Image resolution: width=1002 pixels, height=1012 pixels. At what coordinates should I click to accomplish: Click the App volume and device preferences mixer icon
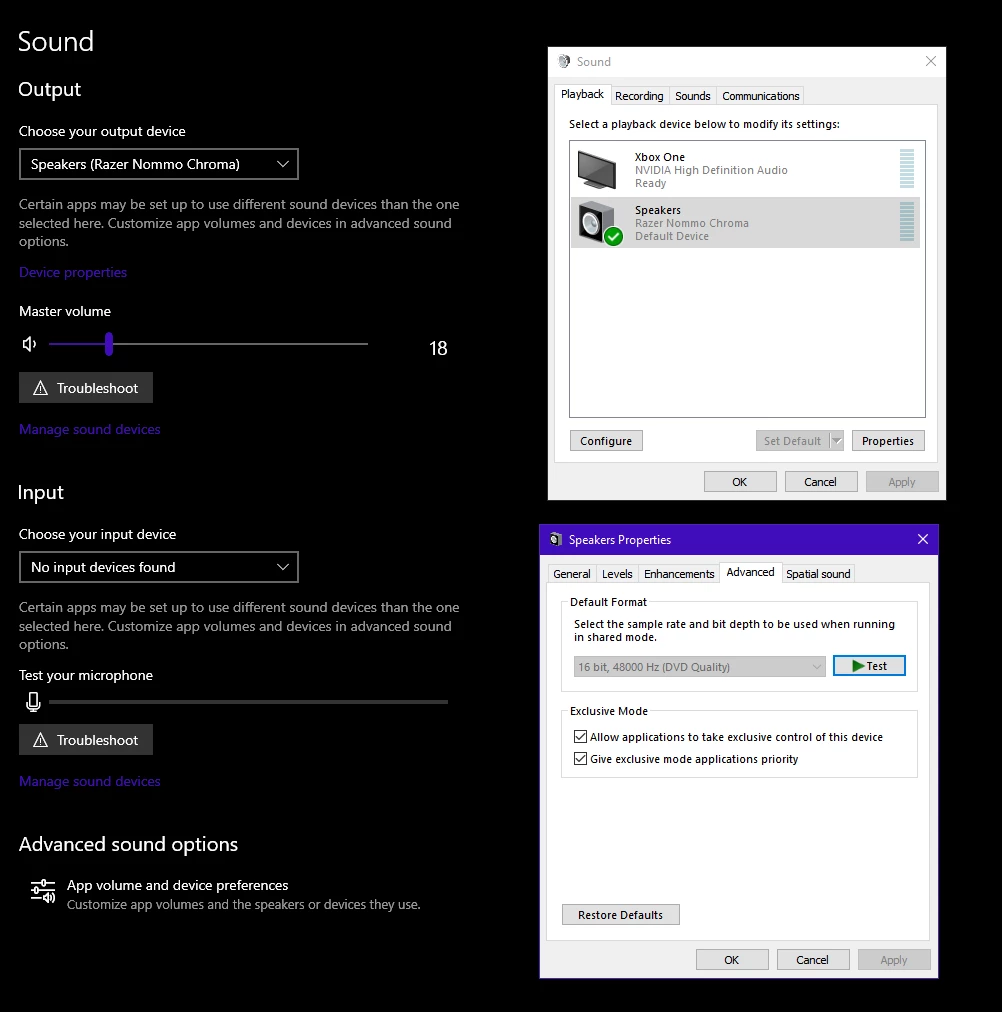pos(43,891)
